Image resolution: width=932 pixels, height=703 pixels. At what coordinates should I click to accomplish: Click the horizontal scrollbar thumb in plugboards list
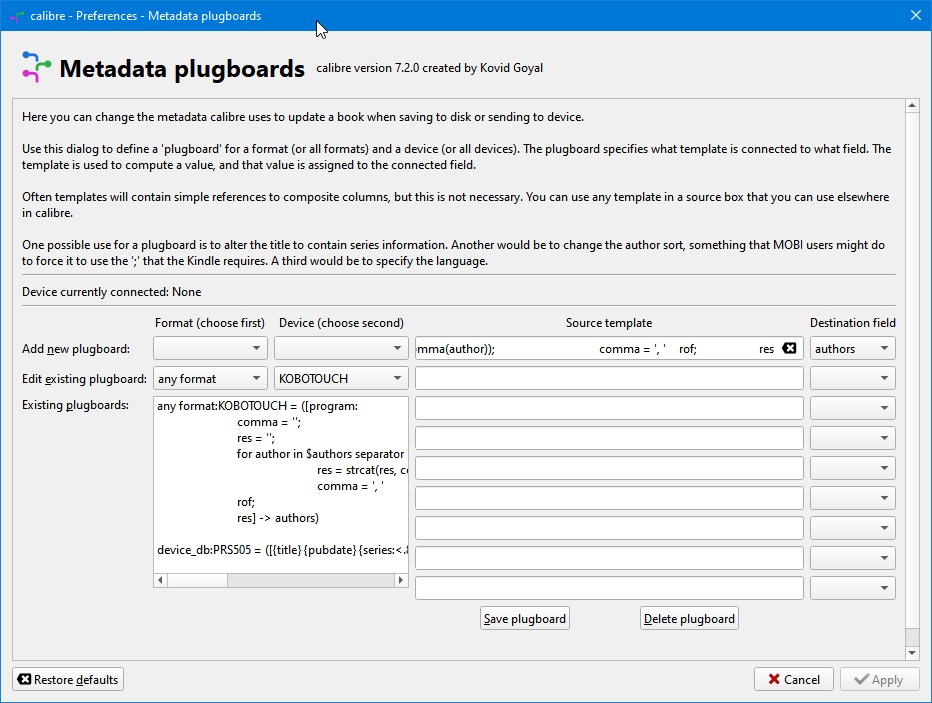[x=197, y=580]
